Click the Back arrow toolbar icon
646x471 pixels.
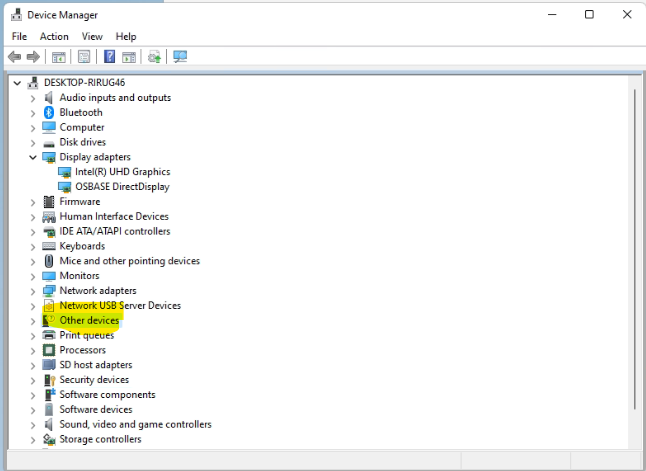point(15,57)
